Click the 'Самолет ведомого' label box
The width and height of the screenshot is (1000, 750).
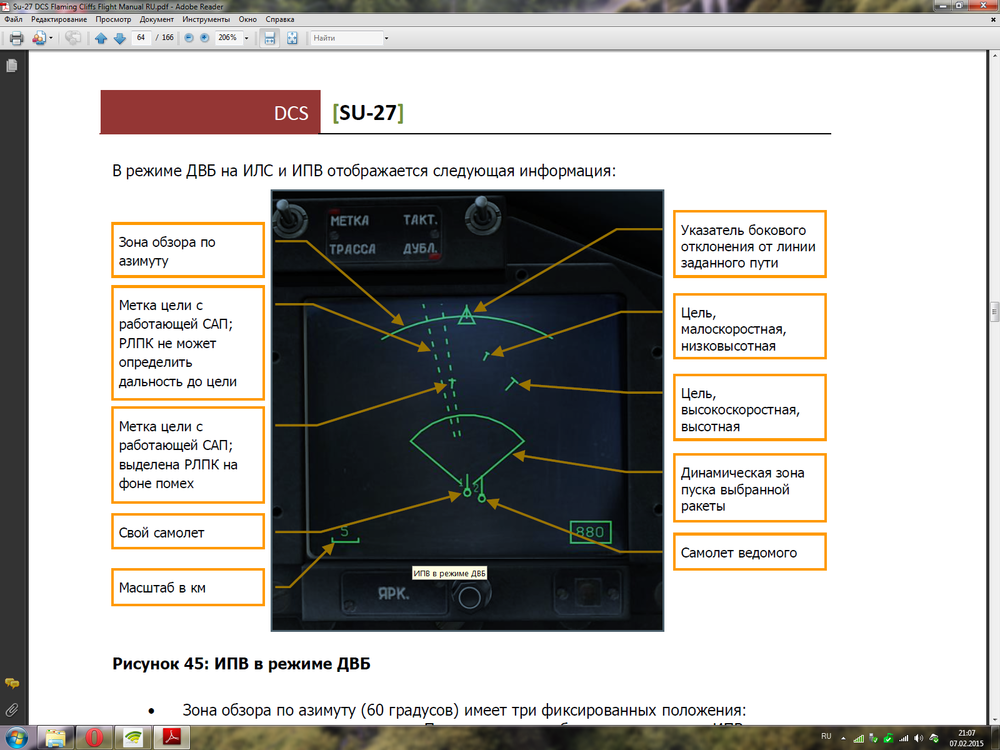tap(750, 552)
